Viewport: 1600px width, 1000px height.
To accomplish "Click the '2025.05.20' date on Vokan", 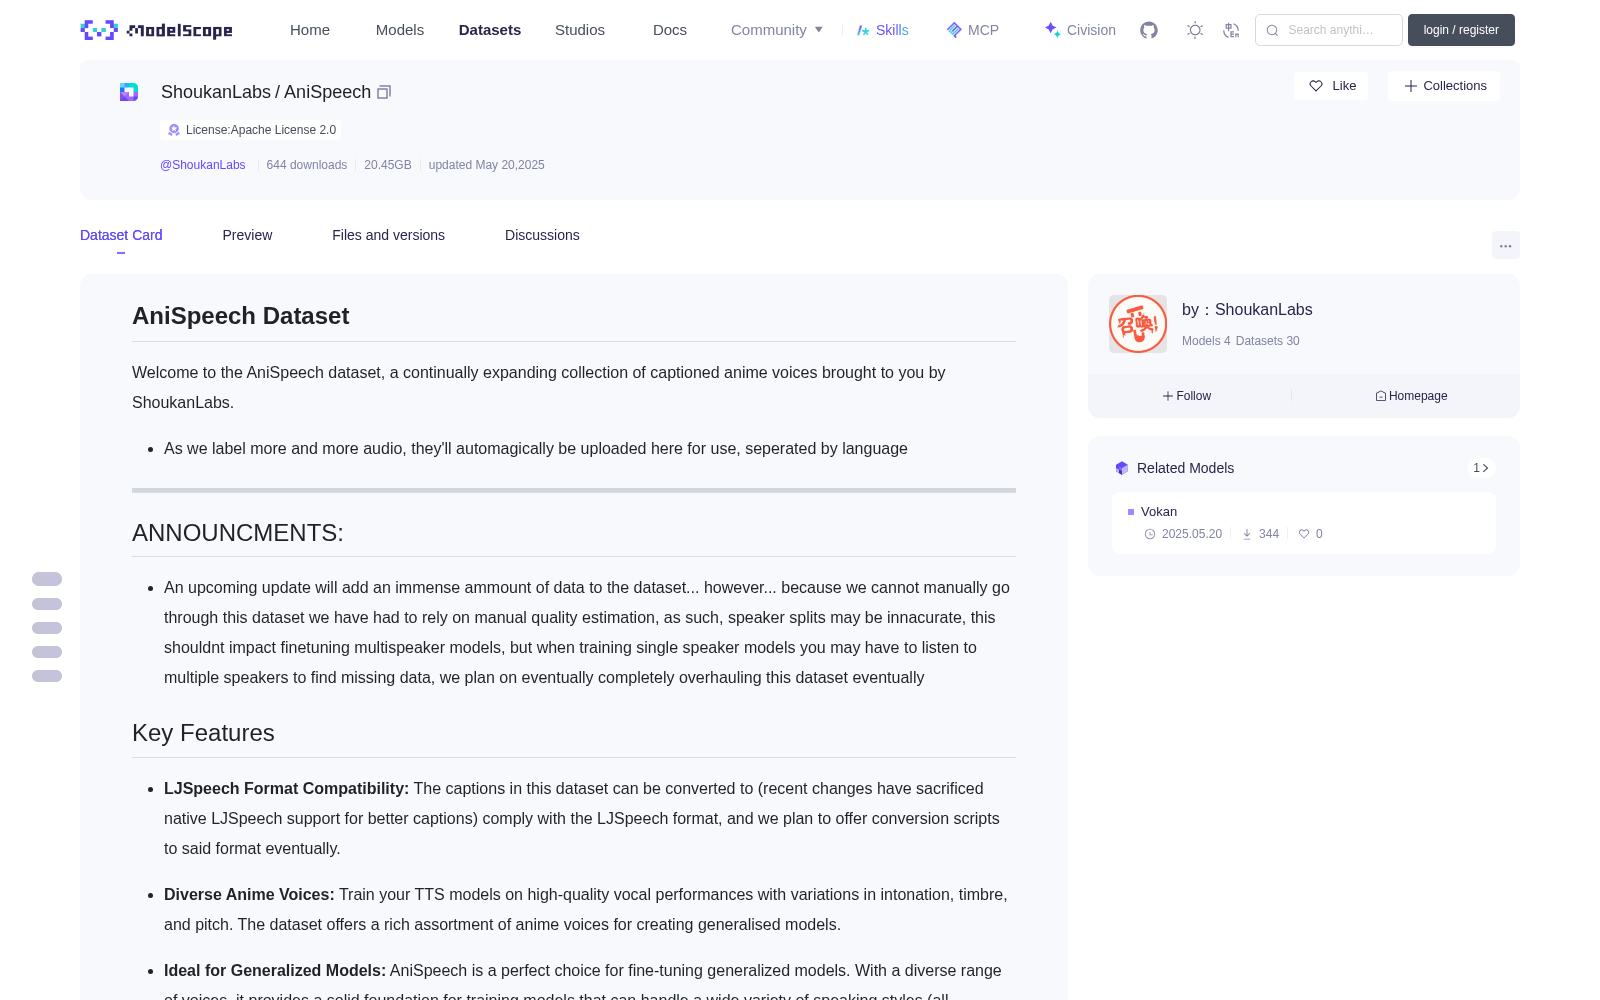I will (x=1192, y=534).
